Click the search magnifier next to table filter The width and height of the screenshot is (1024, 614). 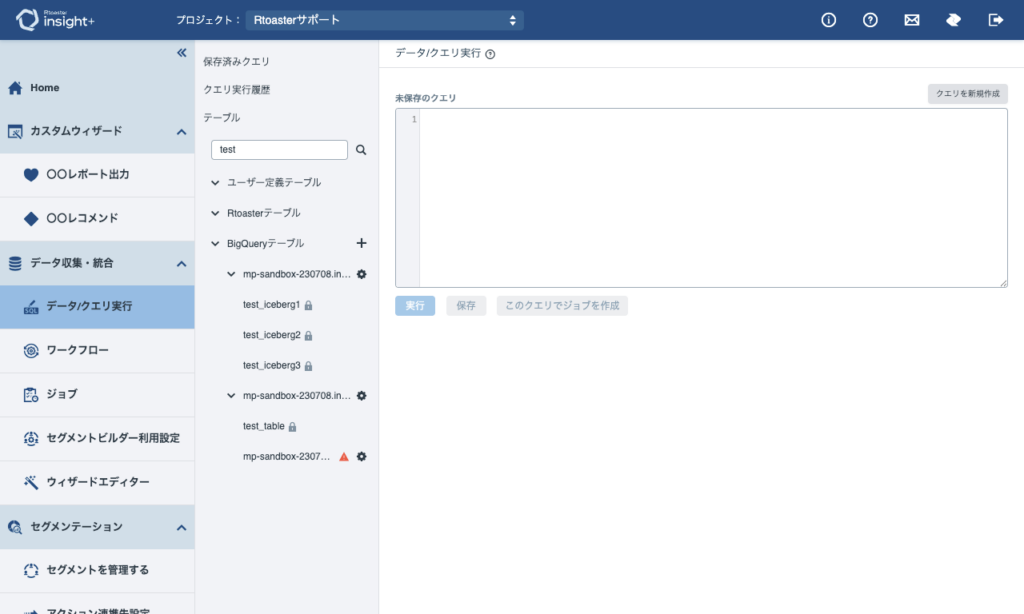click(x=361, y=150)
